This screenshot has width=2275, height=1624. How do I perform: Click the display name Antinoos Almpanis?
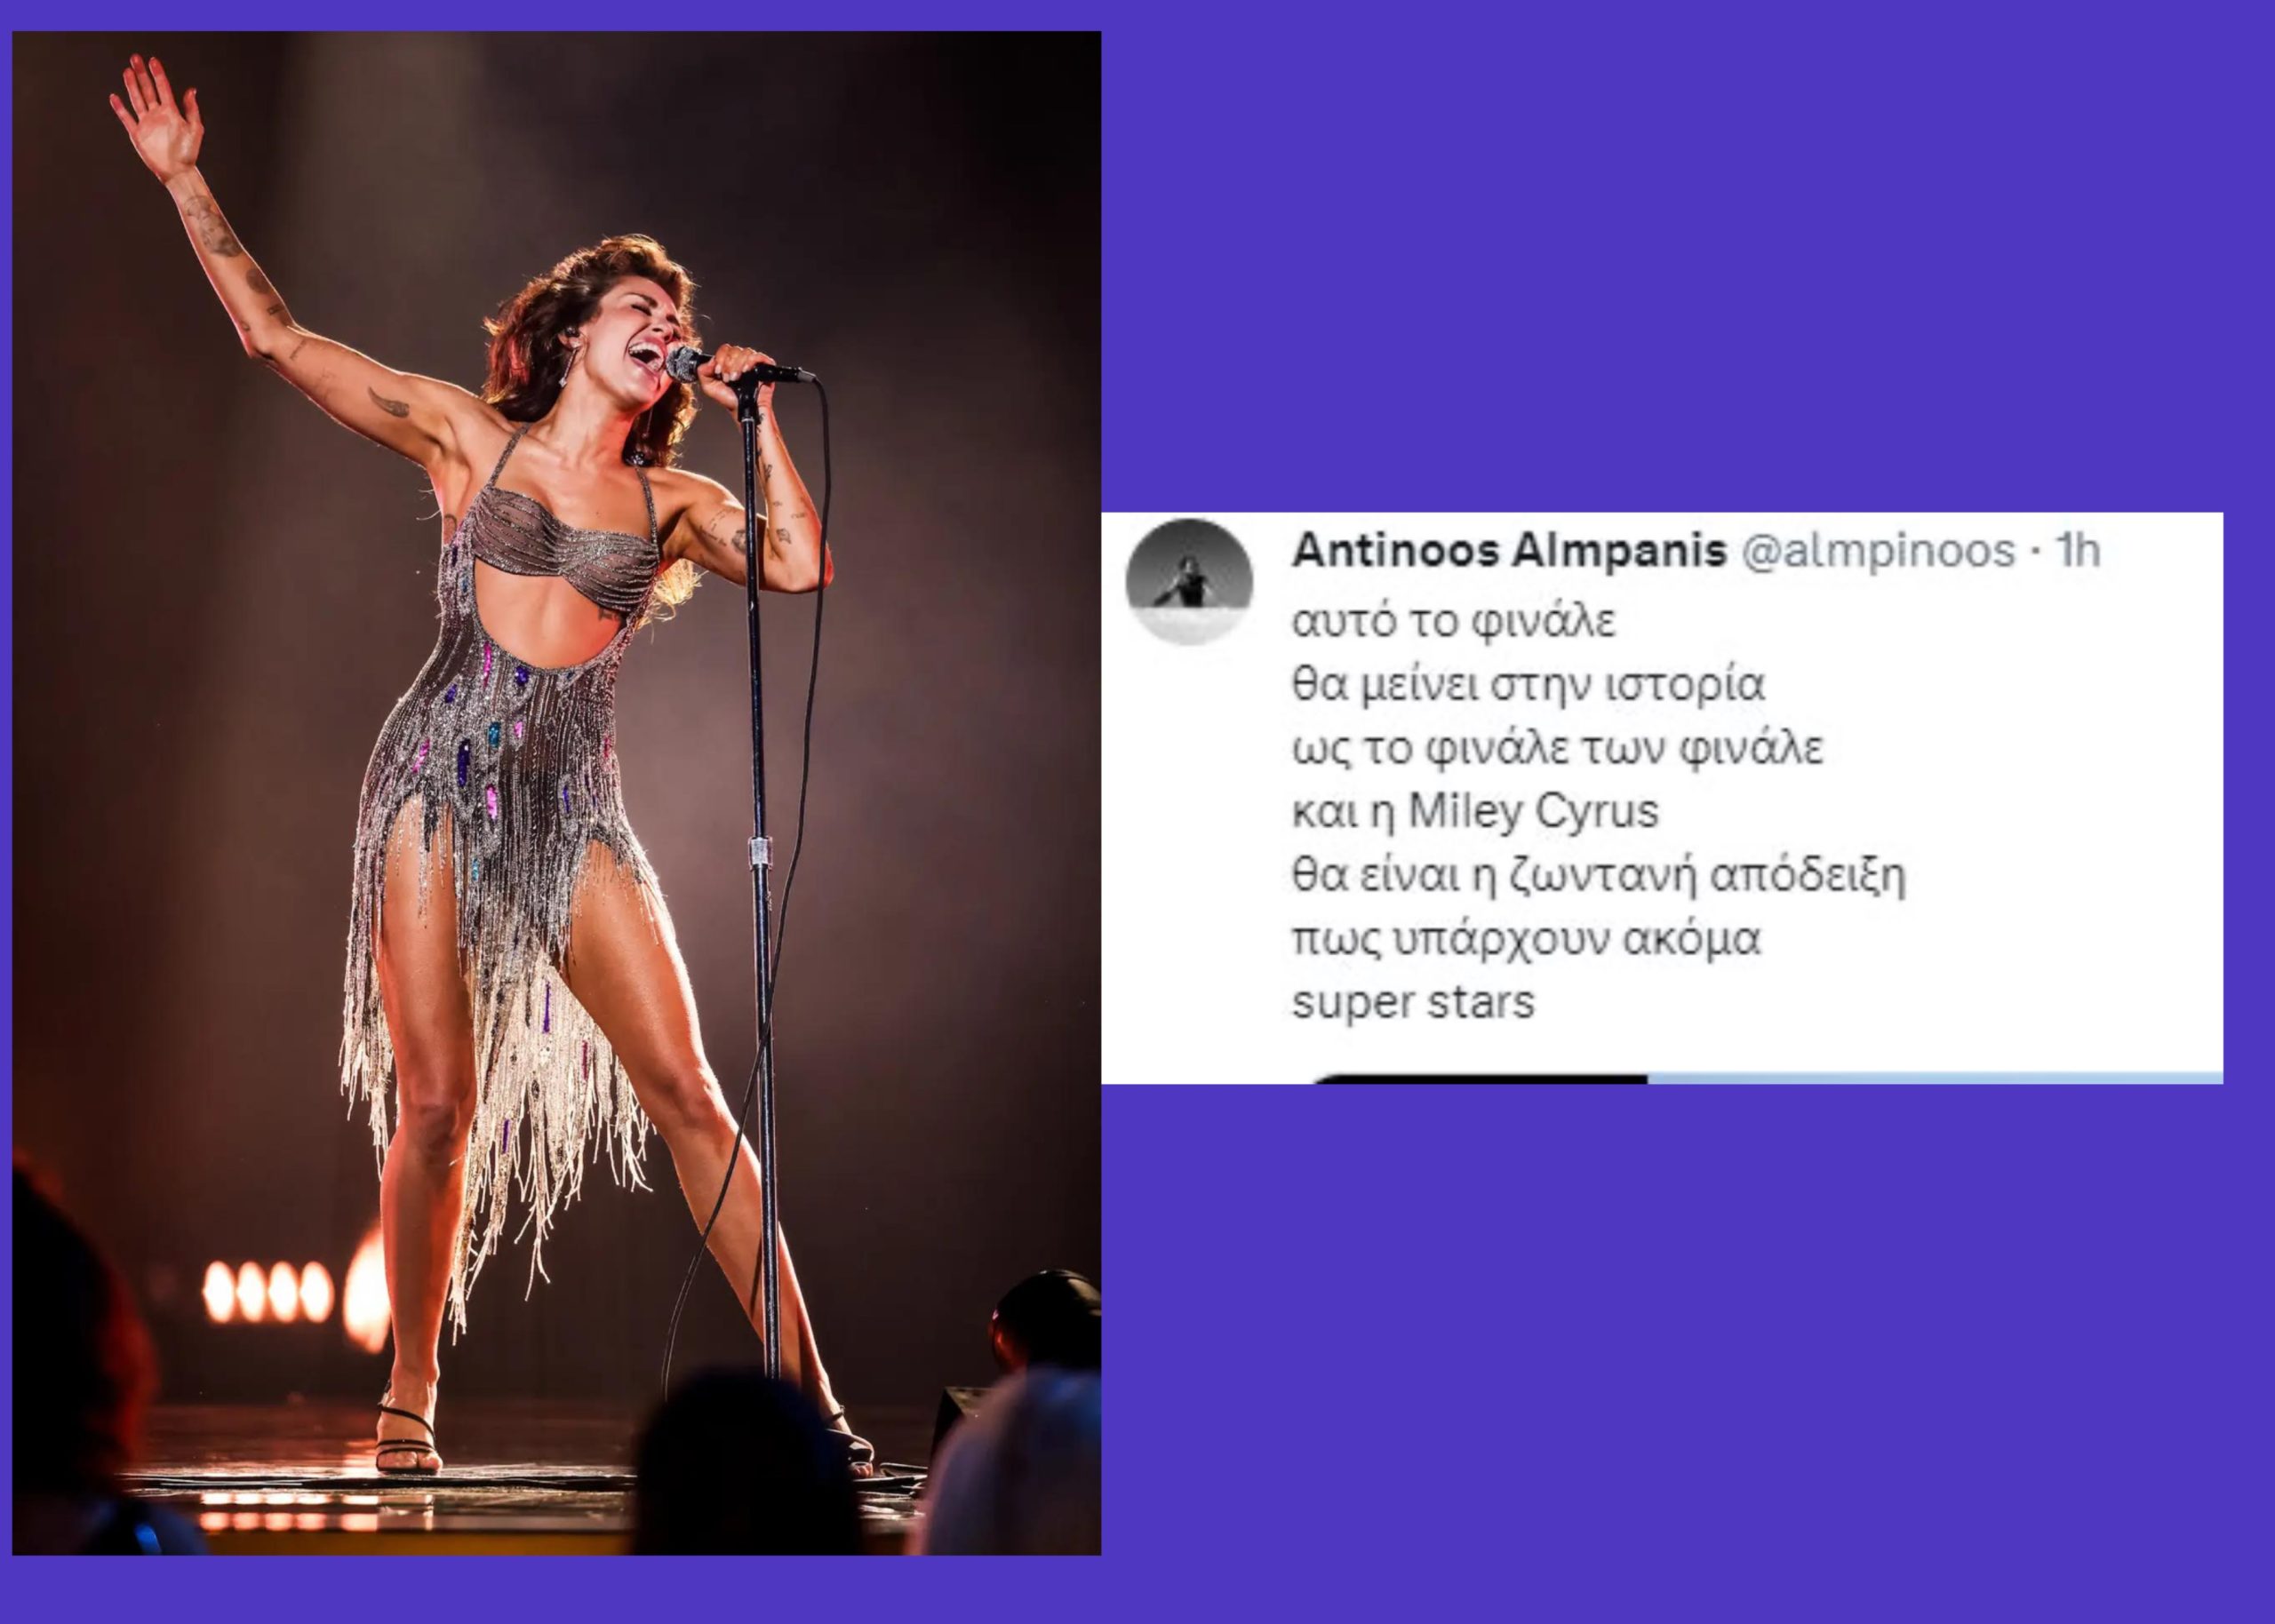pyautogui.click(x=1510, y=551)
